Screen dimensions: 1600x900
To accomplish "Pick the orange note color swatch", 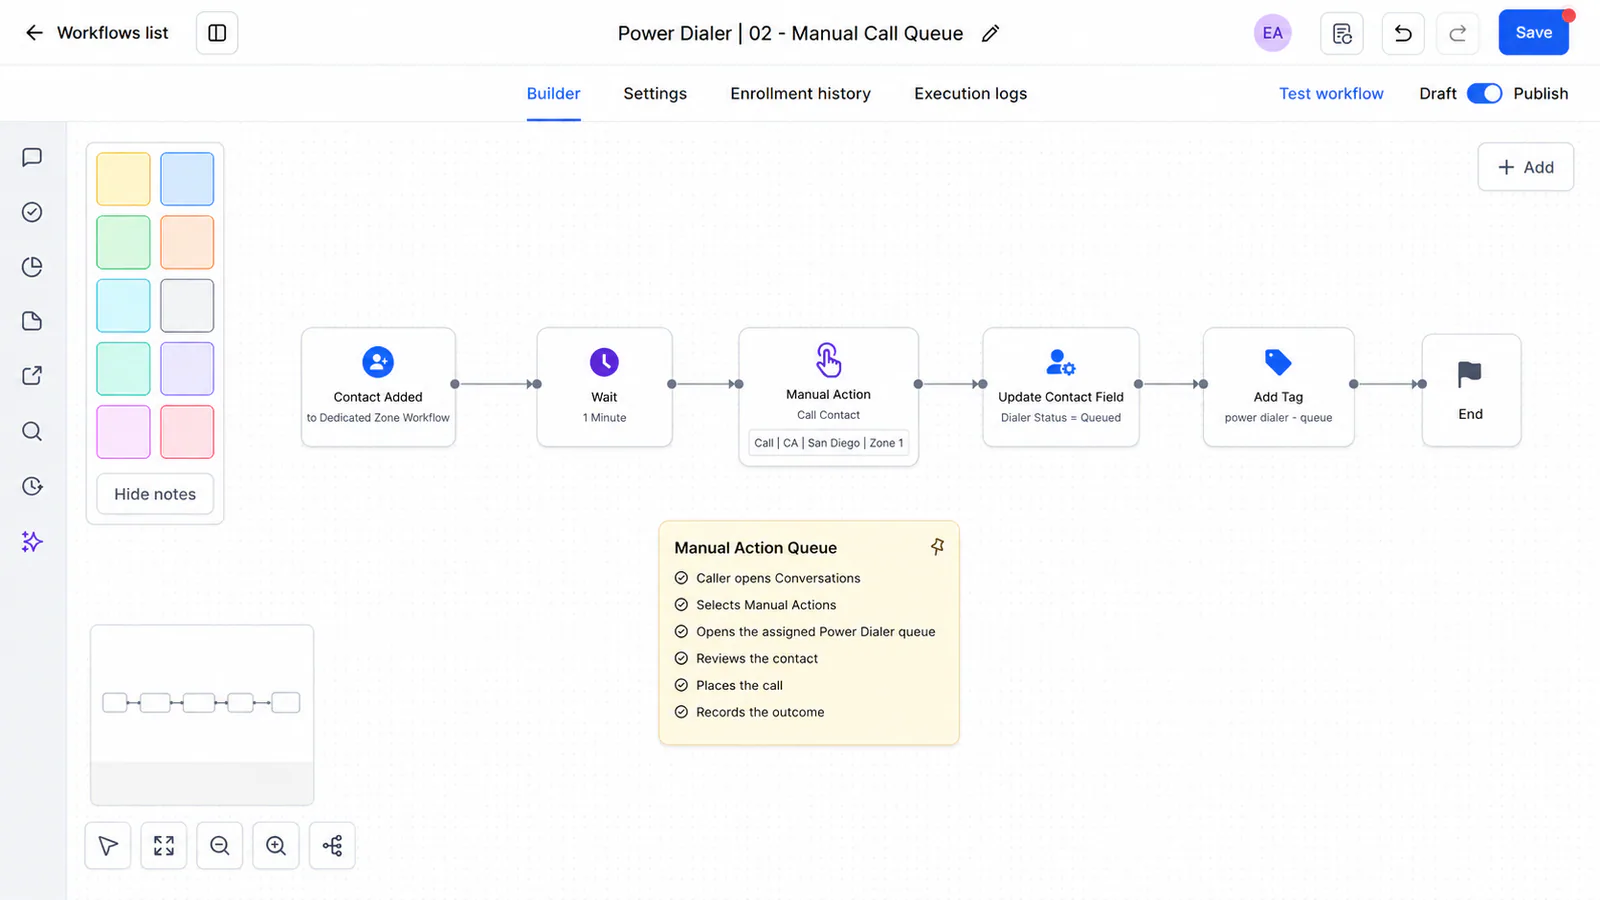I will [x=187, y=242].
